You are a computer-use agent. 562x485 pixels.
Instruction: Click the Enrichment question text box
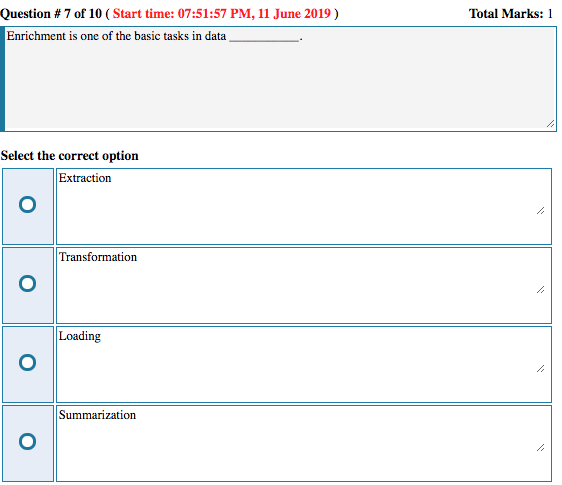click(x=281, y=79)
